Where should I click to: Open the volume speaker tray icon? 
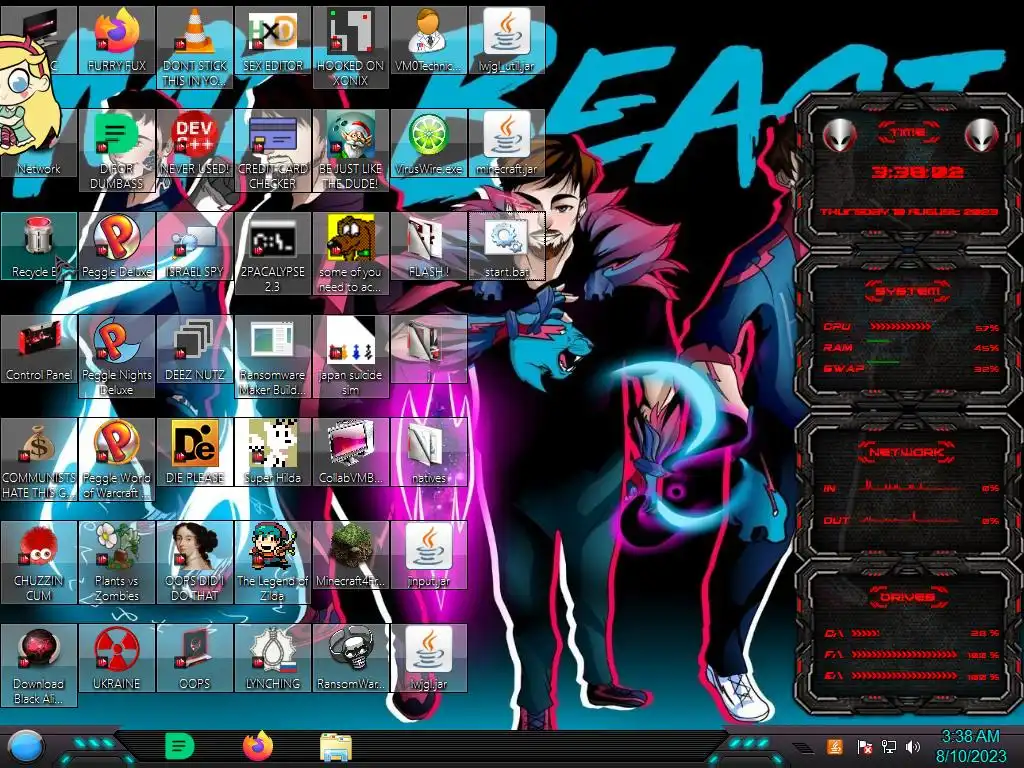pos(913,746)
